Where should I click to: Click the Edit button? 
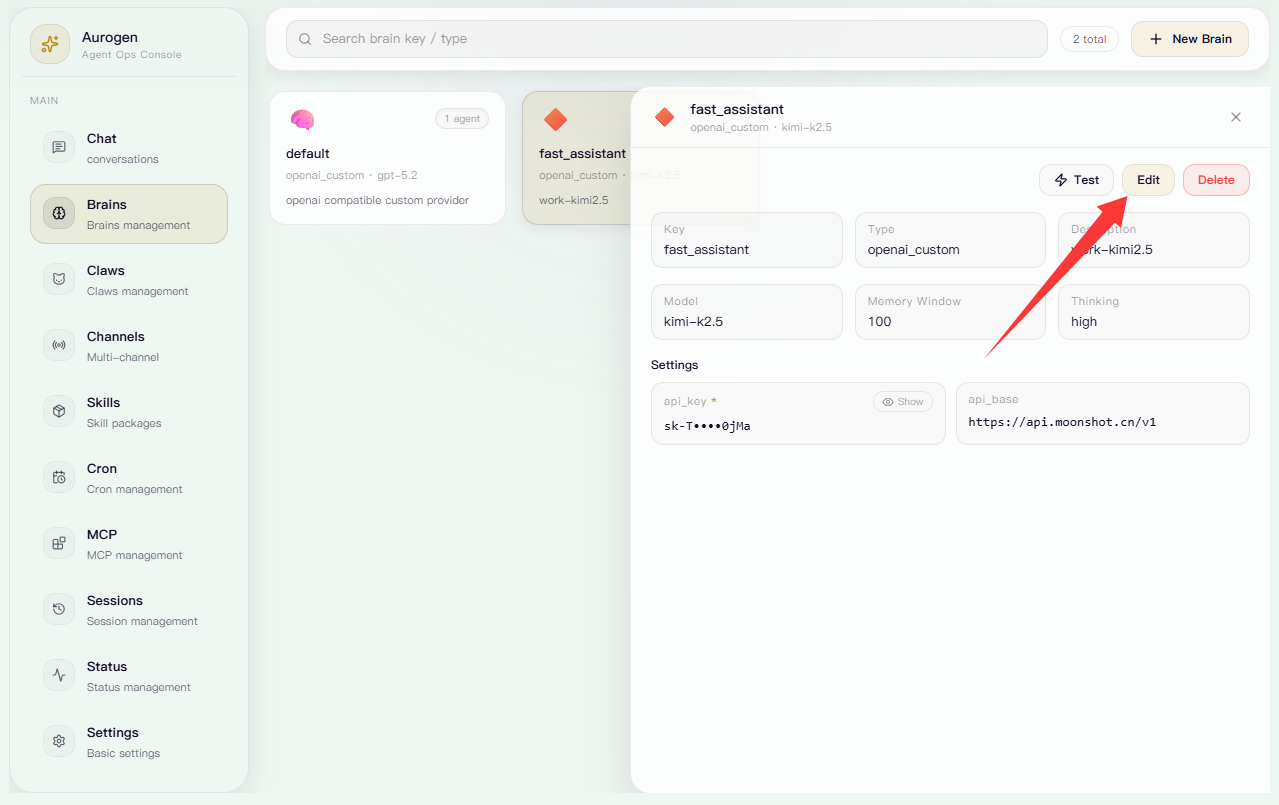(x=1148, y=180)
